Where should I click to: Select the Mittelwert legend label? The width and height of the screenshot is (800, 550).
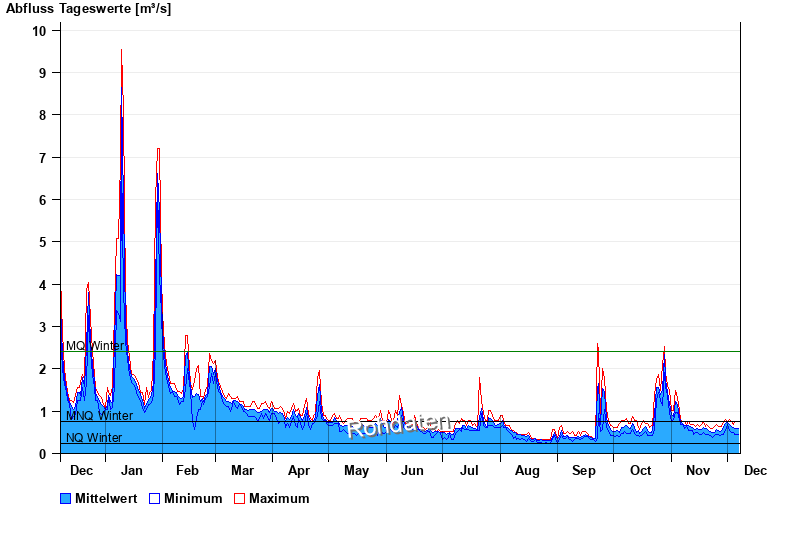(107, 498)
